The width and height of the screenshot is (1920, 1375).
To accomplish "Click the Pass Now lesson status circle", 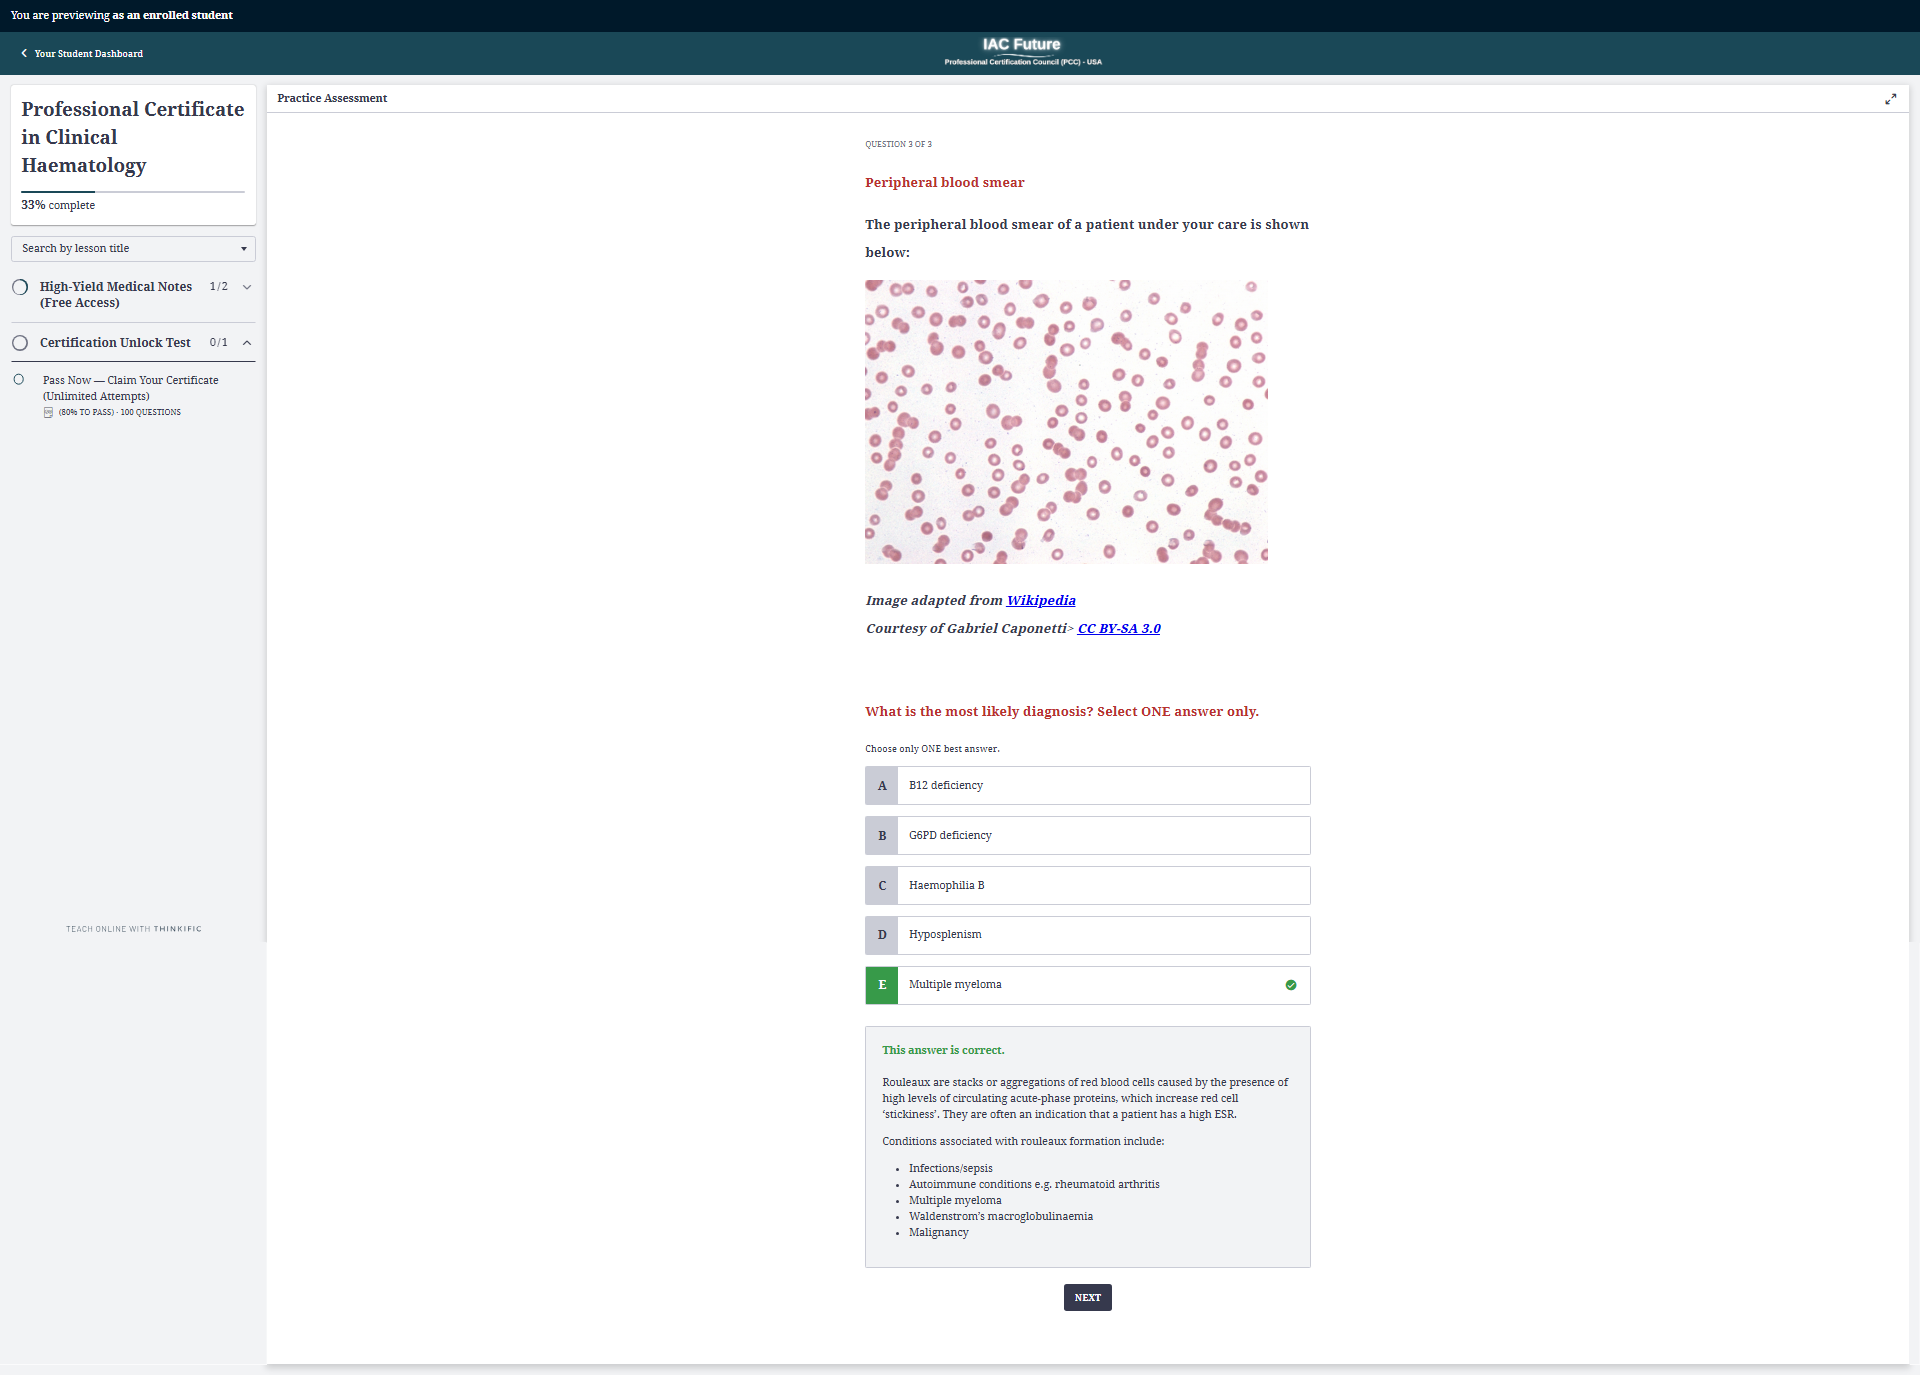I will click(x=19, y=380).
